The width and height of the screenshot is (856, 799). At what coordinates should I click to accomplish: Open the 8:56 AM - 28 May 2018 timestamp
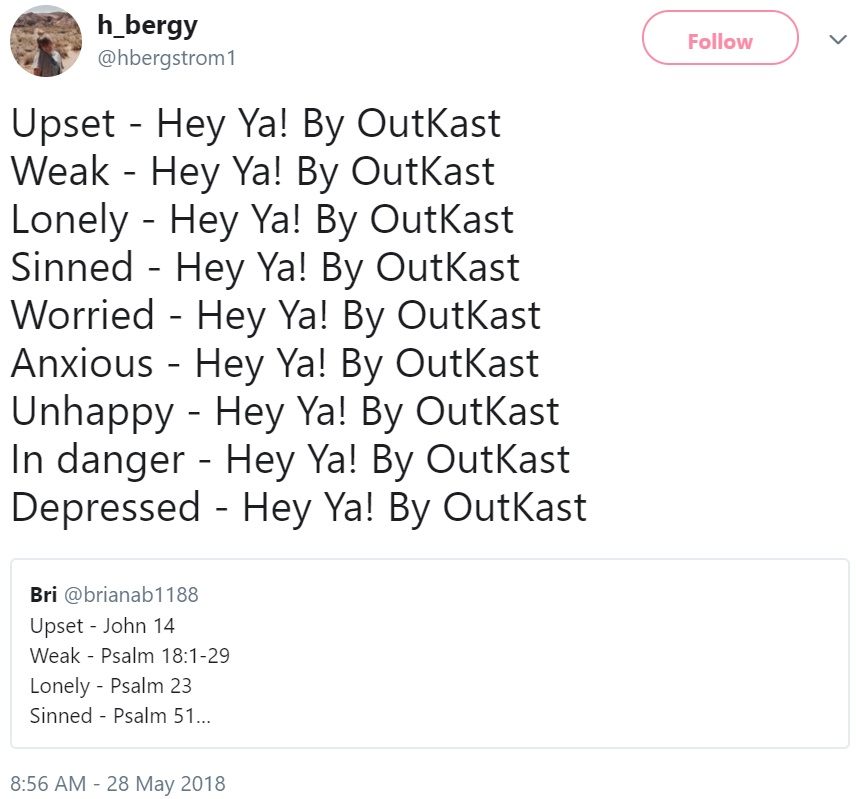click(118, 784)
